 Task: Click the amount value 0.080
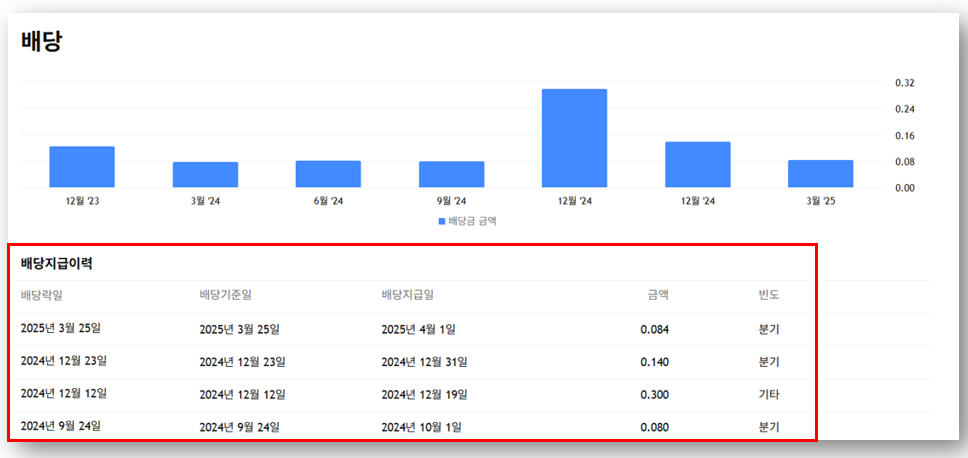[x=655, y=427]
